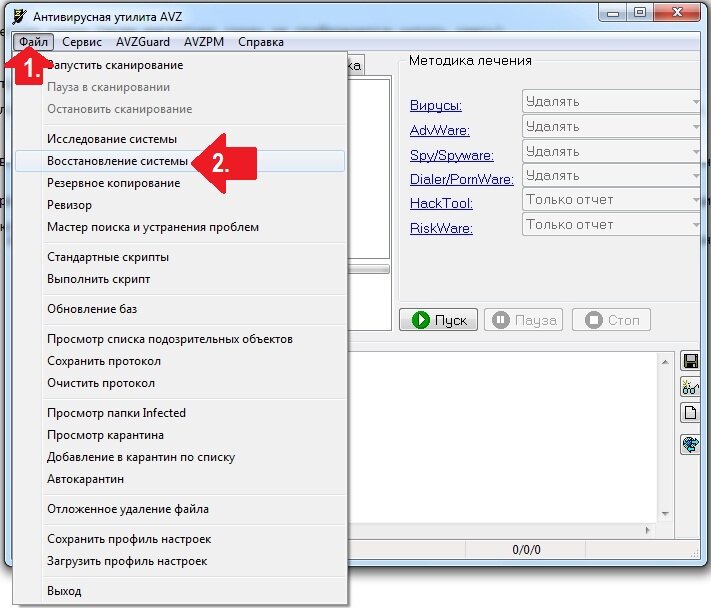Click the Dialer/PornWare link
The image size is (711, 608).
click(462, 179)
